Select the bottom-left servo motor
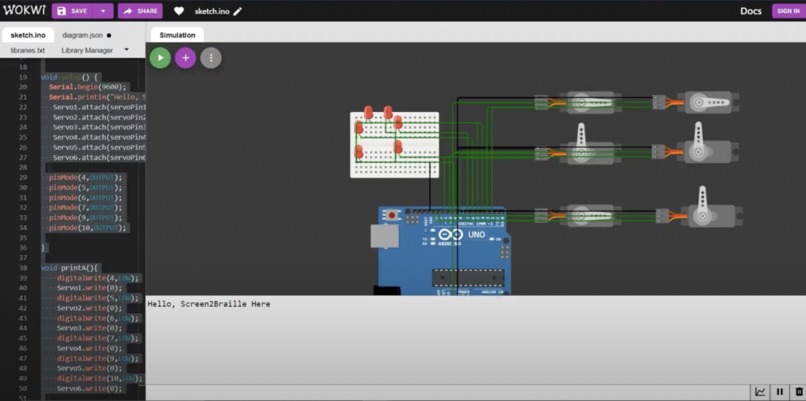This screenshot has width=806, height=401. click(576, 215)
